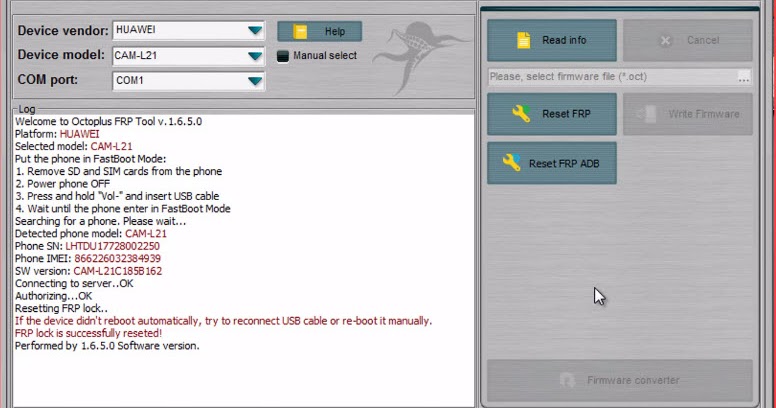Click 'Searching for a phone' log line
776x408 pixels.
click(100, 221)
